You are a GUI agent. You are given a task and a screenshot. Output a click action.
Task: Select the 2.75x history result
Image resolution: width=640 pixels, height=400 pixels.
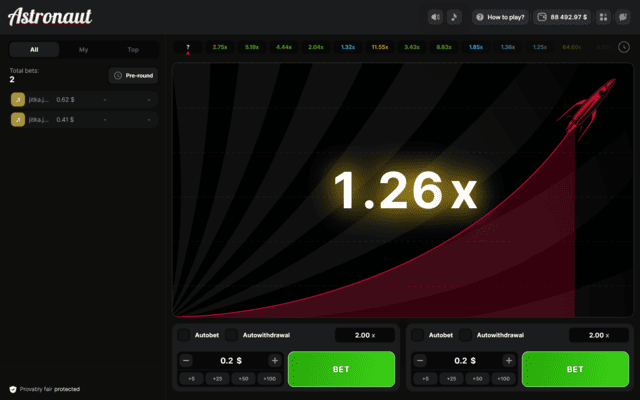click(220, 47)
